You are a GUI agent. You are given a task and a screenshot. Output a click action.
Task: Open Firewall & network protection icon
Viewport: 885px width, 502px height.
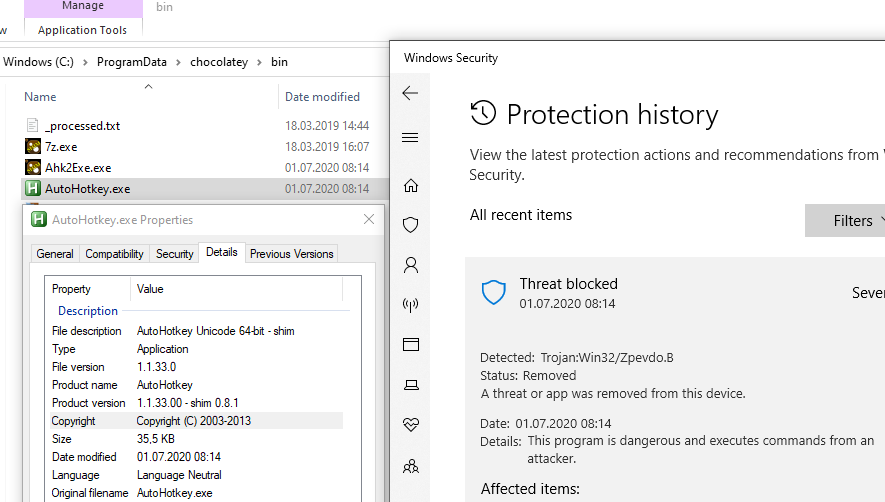[410, 305]
